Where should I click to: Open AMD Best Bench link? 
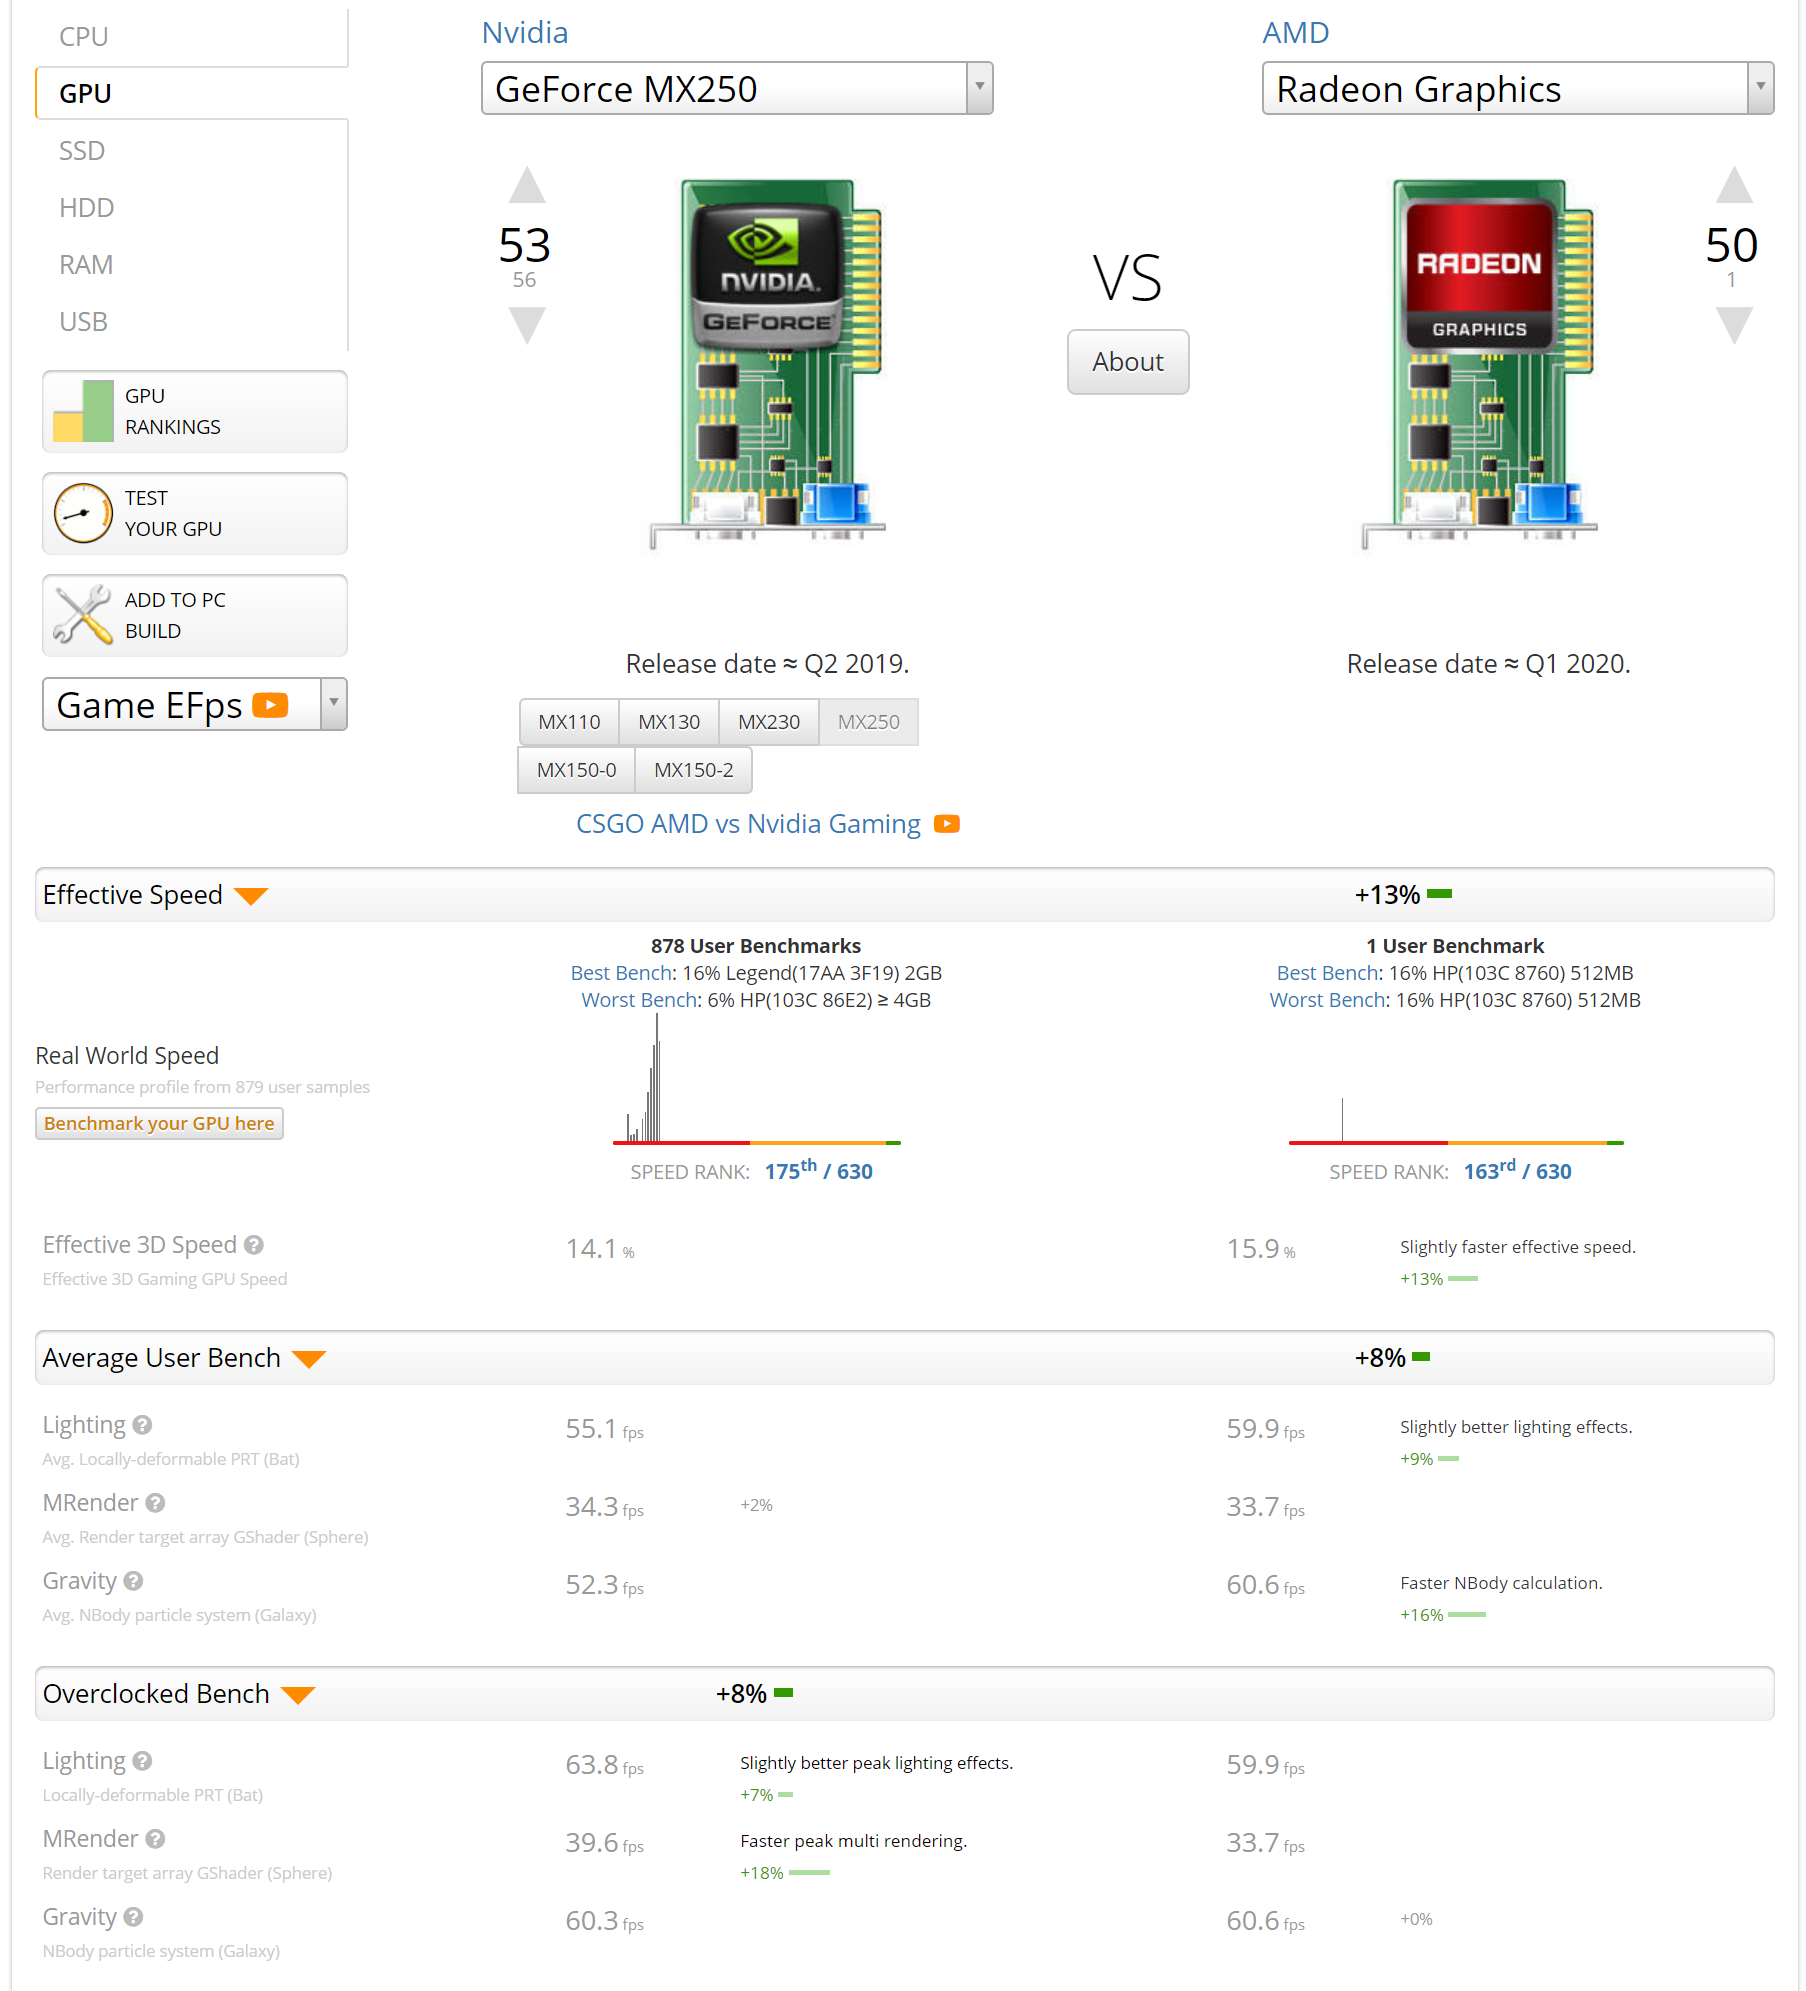(1328, 973)
